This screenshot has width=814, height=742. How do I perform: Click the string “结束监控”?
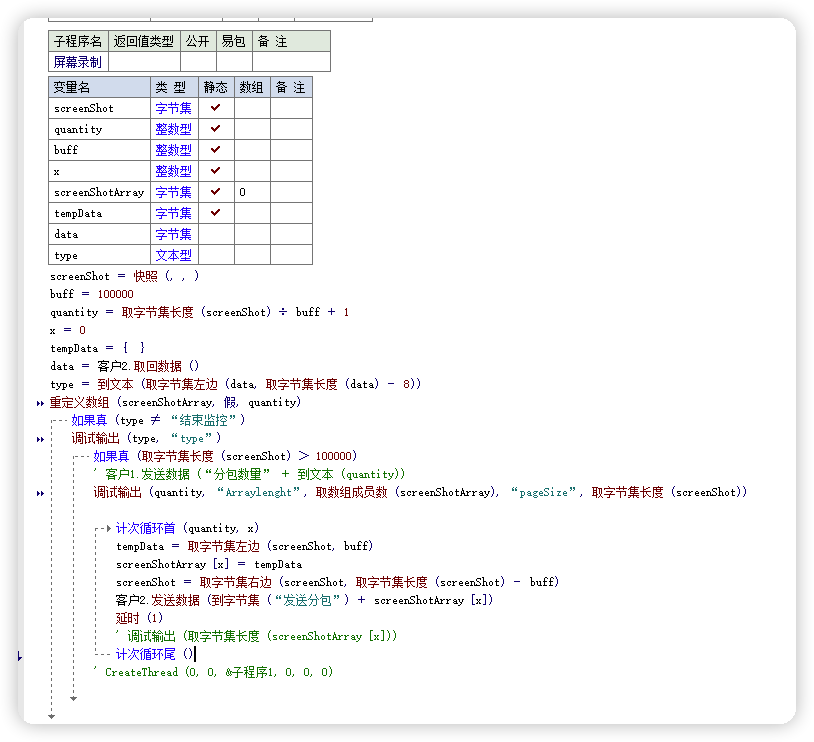(204, 420)
